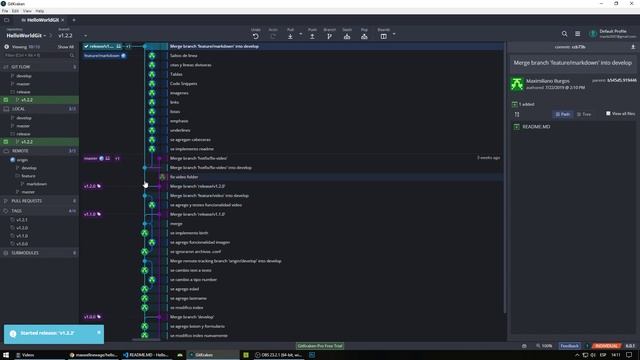640x360 pixels.
Task: Select master under LOCAL
Action: 23,126
